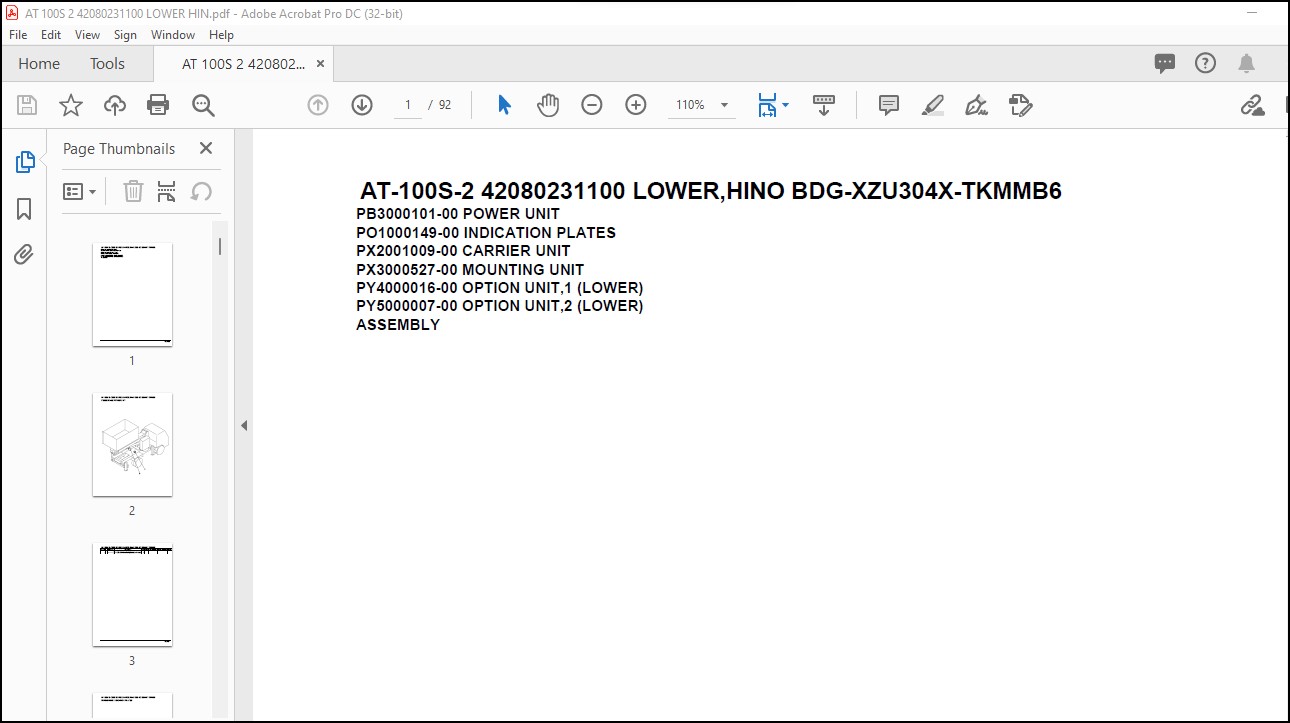
Task: Select the Highlight text tool
Action: 933,105
